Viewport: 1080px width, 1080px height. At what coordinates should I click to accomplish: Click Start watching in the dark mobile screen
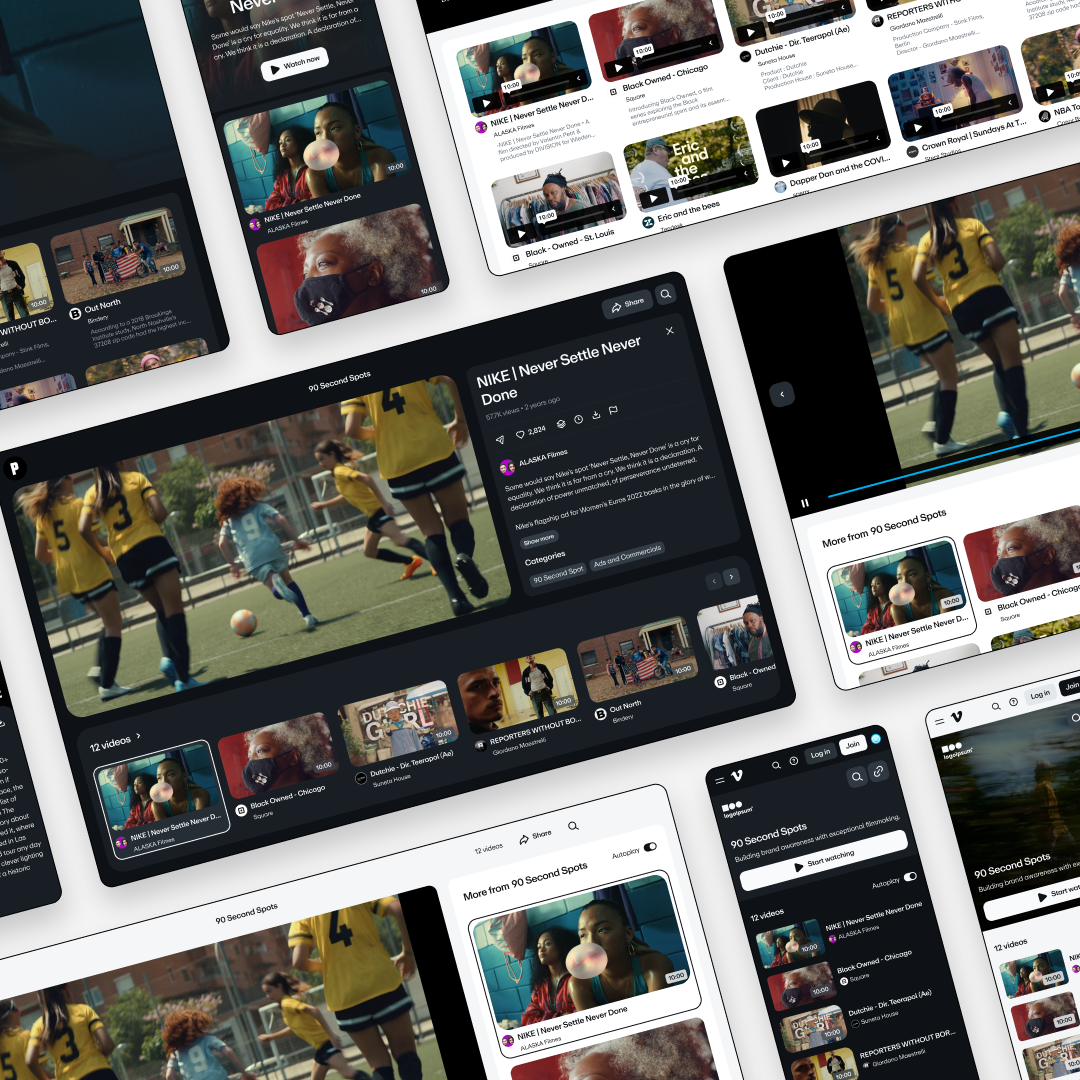tap(824, 860)
